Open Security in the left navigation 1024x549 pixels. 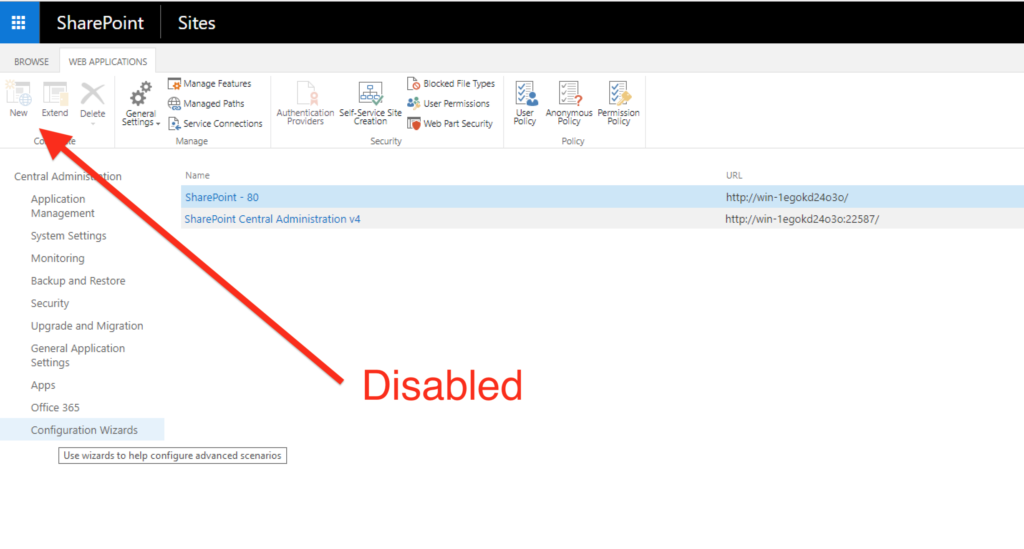(x=50, y=304)
